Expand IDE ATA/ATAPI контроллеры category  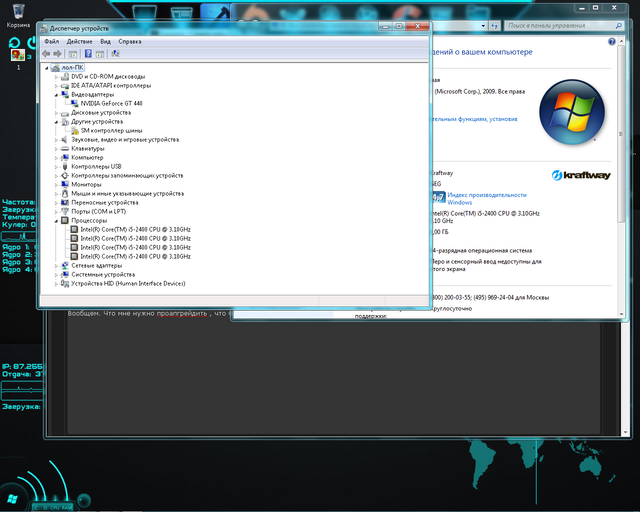[x=56, y=86]
